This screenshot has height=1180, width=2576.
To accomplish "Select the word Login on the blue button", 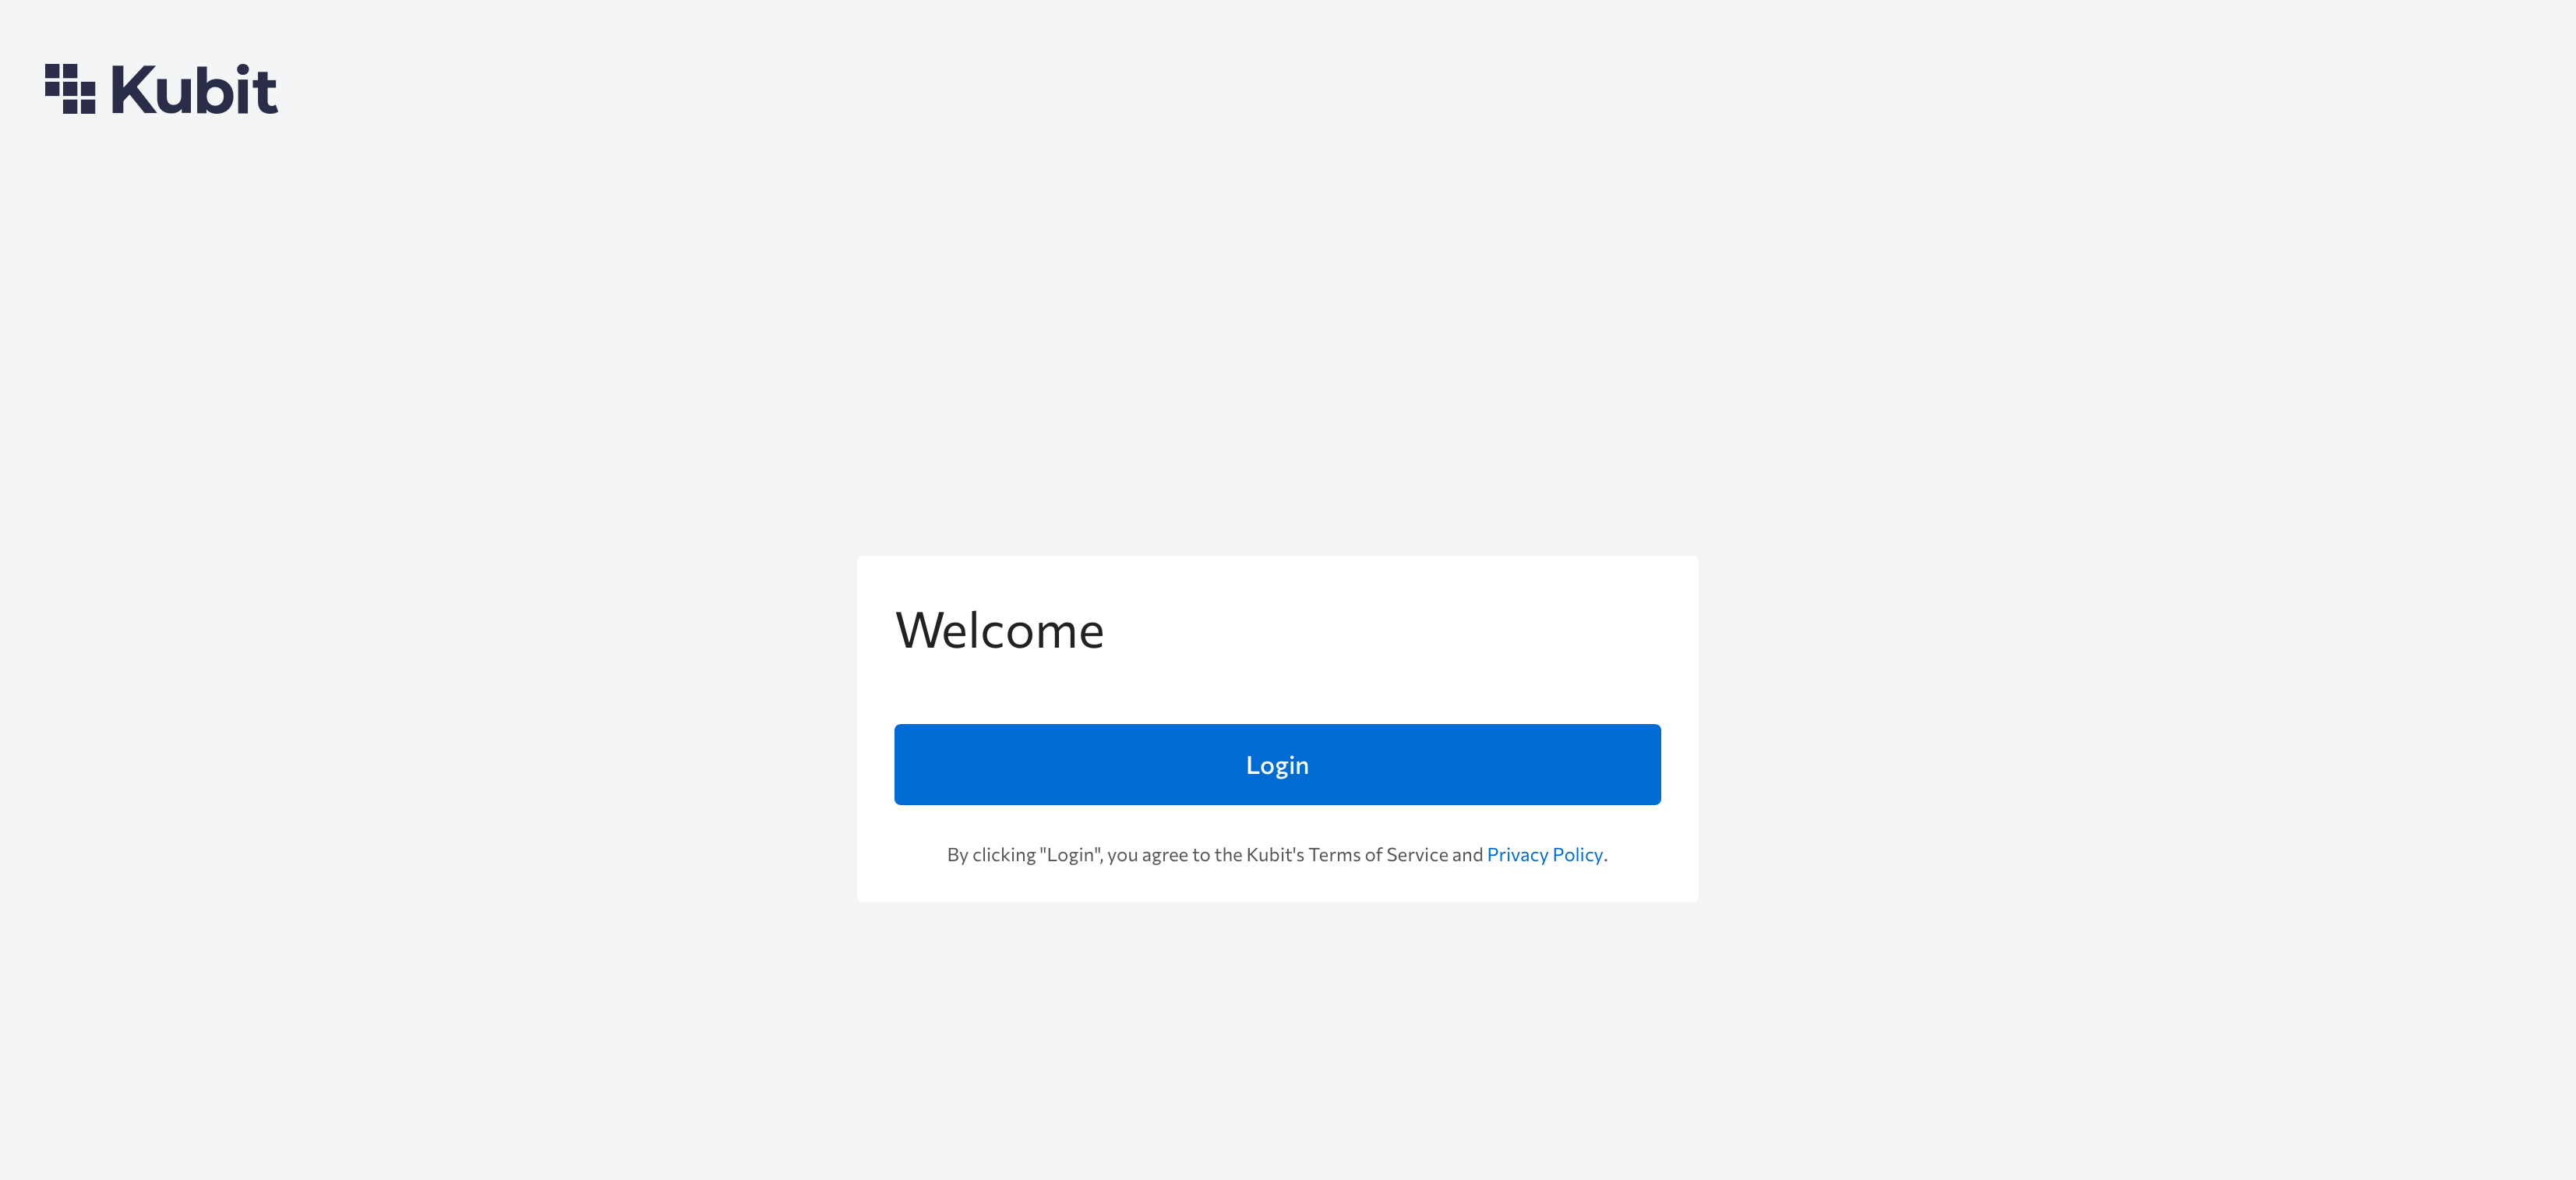I will [x=1277, y=766].
